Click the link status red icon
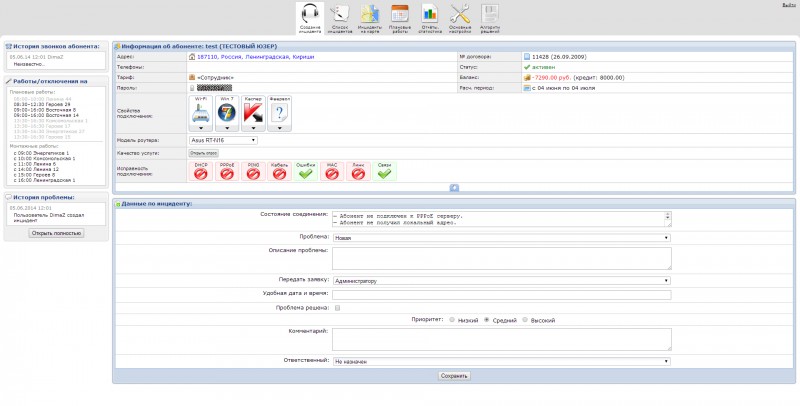 click(x=358, y=171)
